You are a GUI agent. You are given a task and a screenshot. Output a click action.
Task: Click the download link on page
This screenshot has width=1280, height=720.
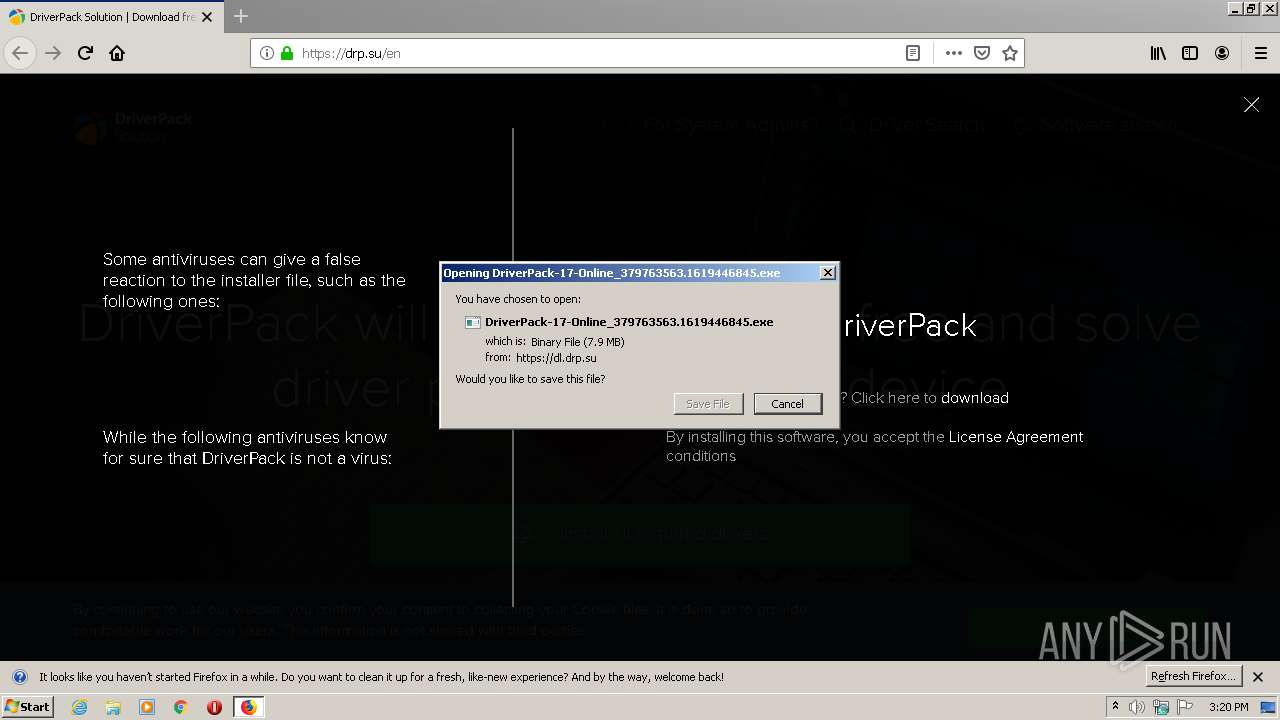[x=975, y=398]
